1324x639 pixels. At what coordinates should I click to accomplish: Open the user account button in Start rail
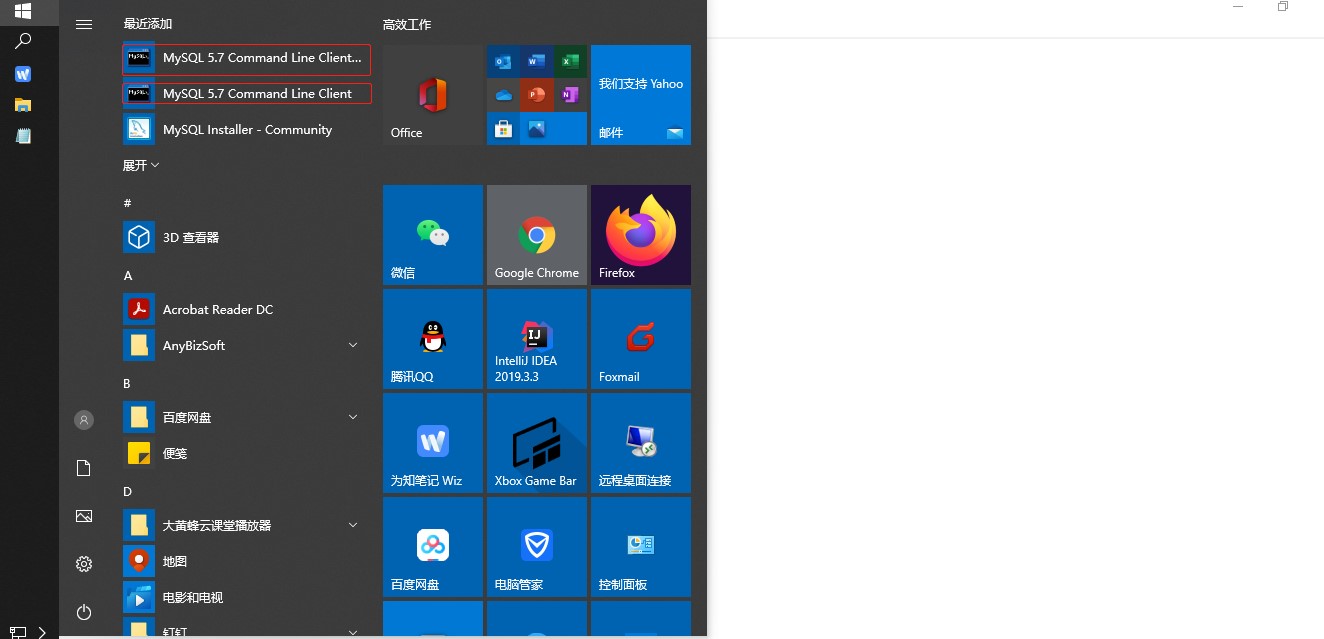click(84, 420)
